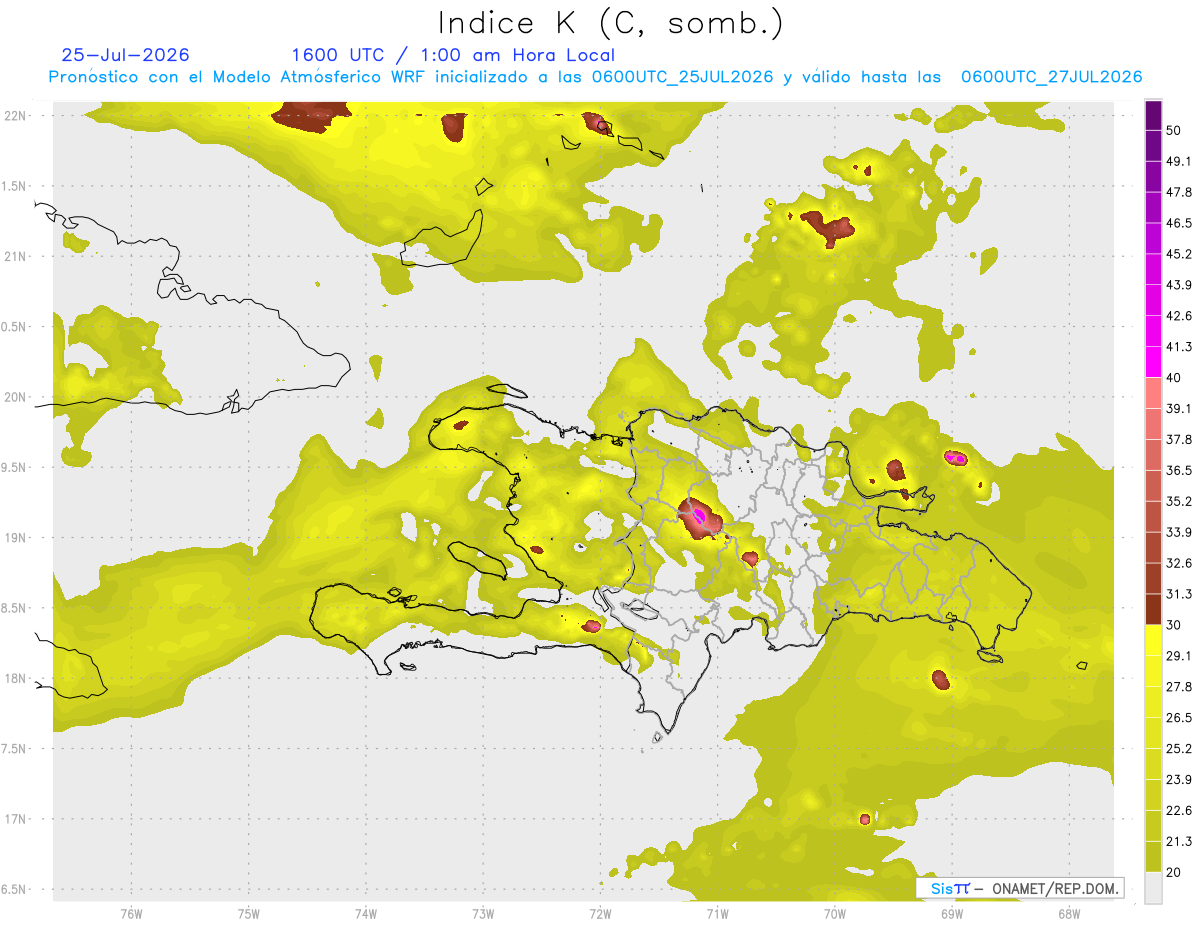Image resolution: width=1200 pixels, height=927 pixels.
Task: Click the '41.3' value on the color scale
Action: [x=1179, y=347]
